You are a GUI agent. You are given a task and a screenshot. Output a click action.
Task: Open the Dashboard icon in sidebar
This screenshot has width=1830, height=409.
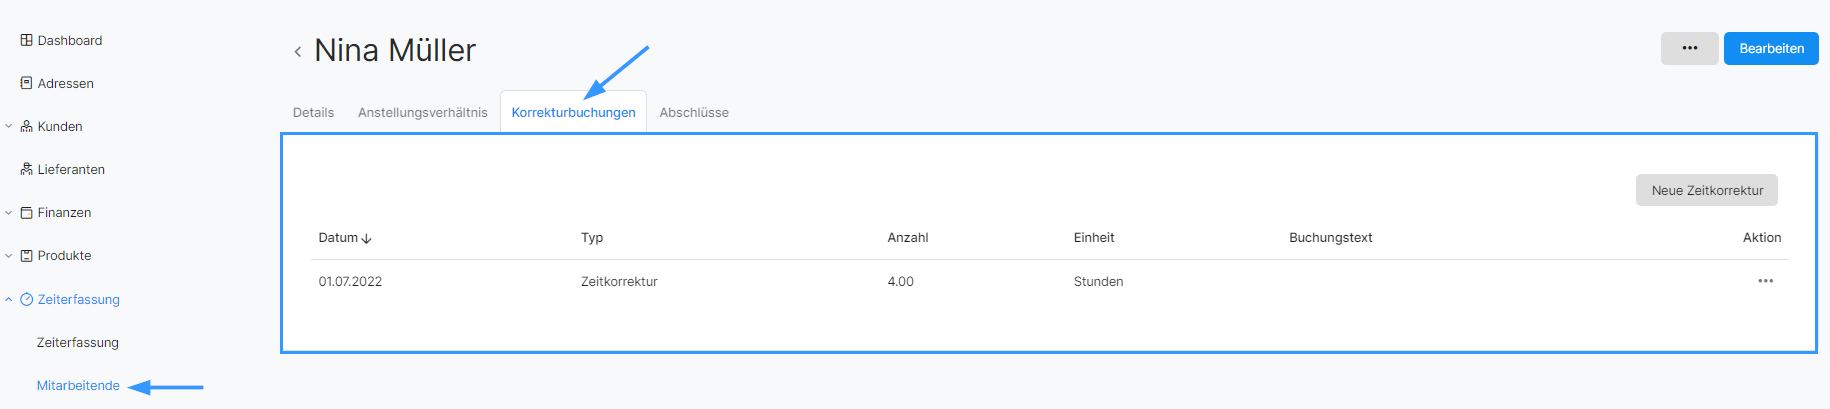coord(26,40)
